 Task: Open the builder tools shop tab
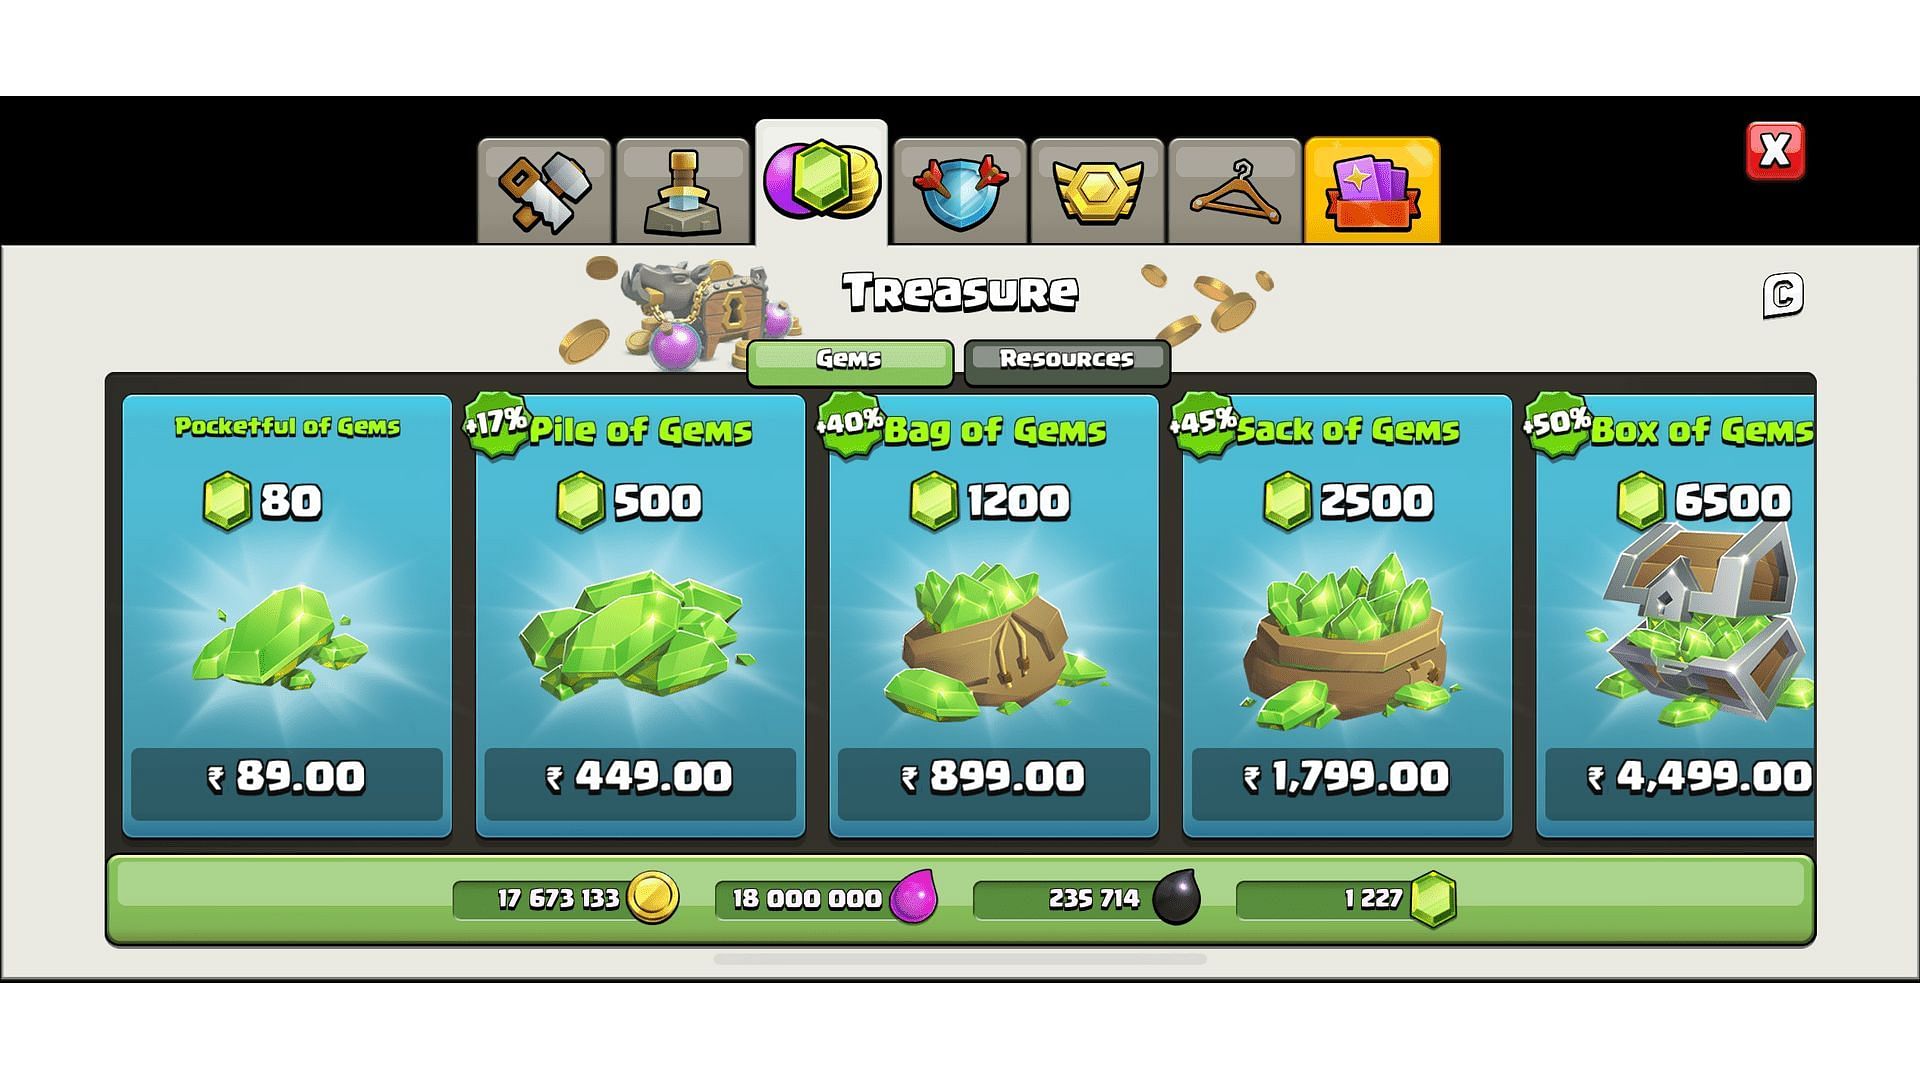[544, 191]
